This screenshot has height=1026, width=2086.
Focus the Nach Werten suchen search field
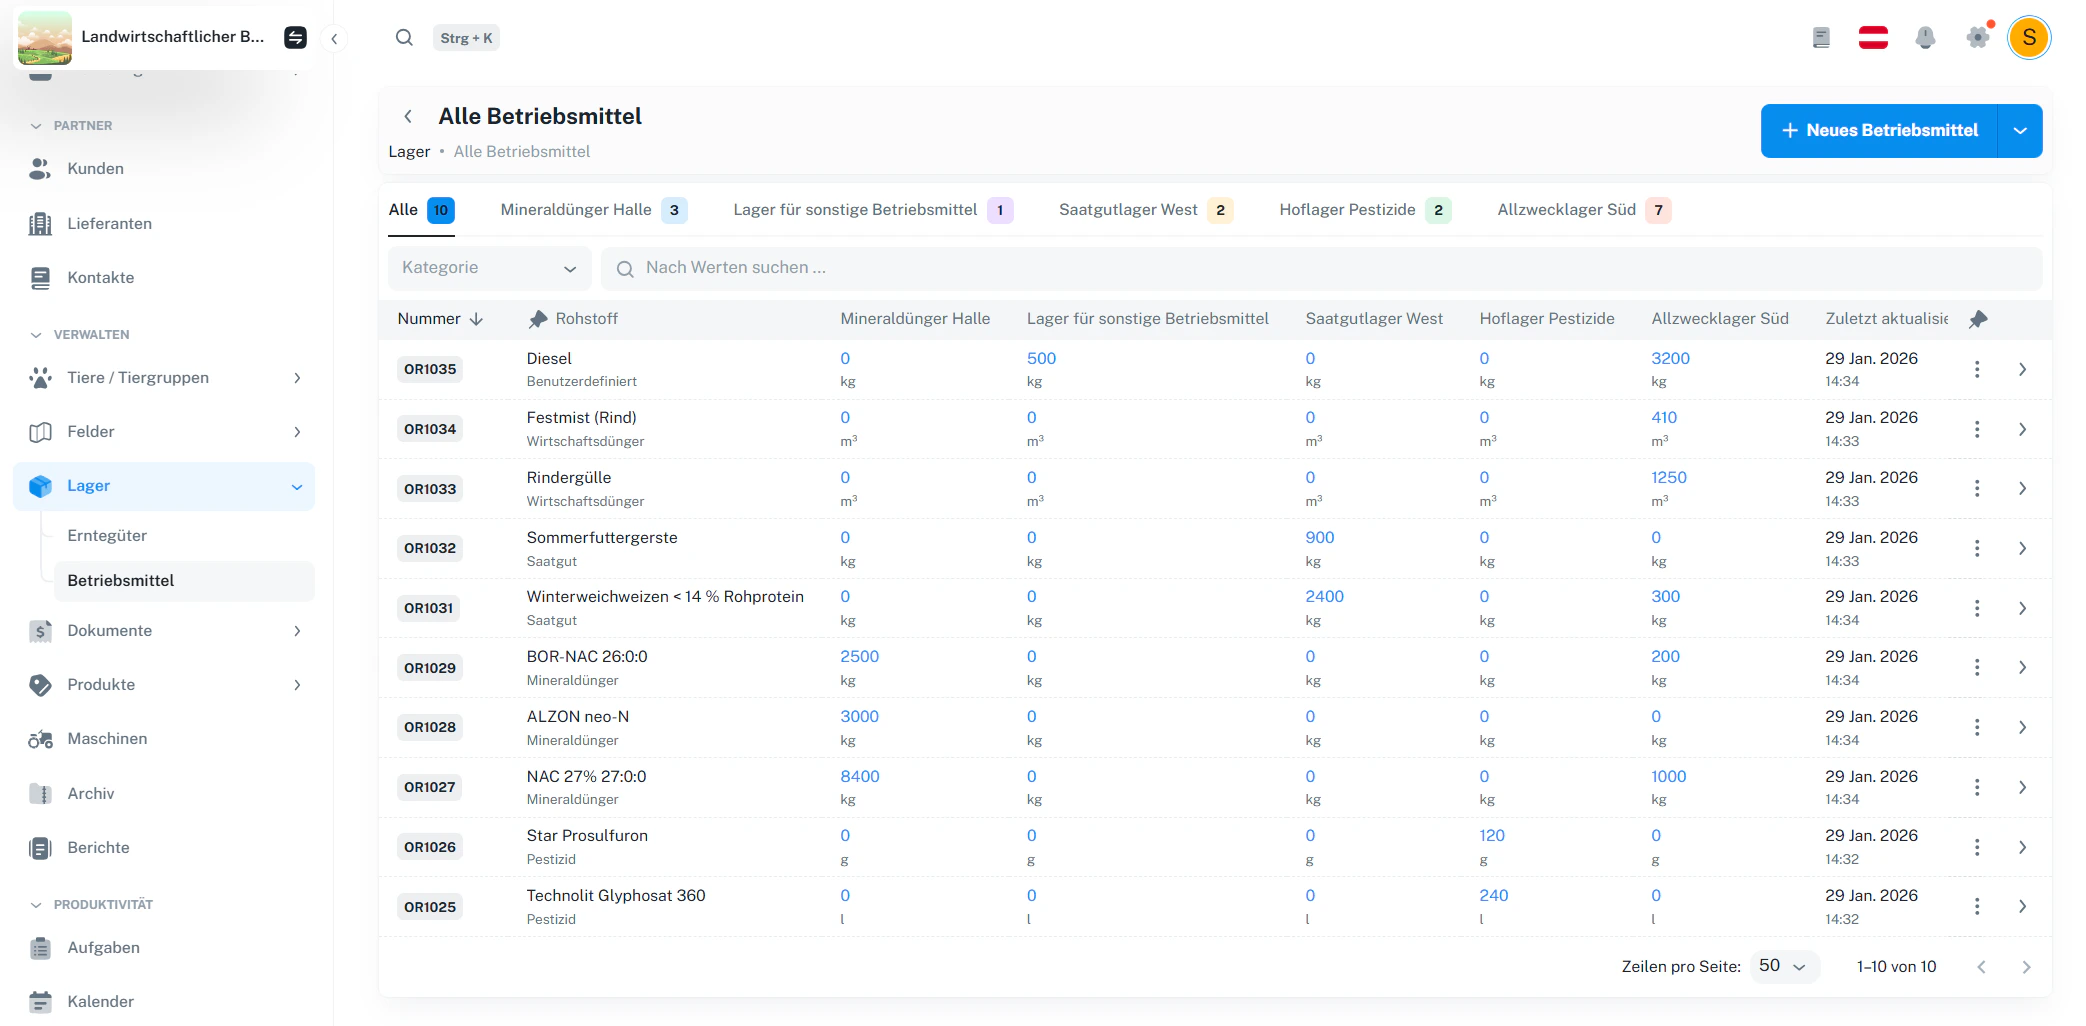tap(1320, 268)
